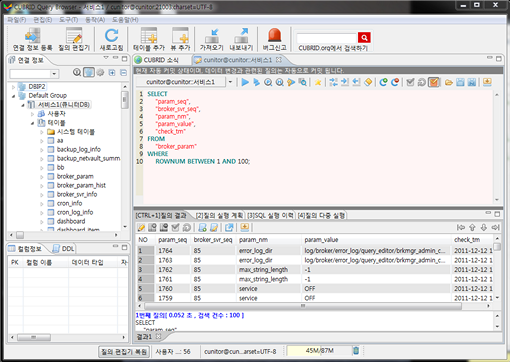The height and width of the screenshot is (362, 510).
Task: Click the 내보내기 export icon
Action: 241,36
